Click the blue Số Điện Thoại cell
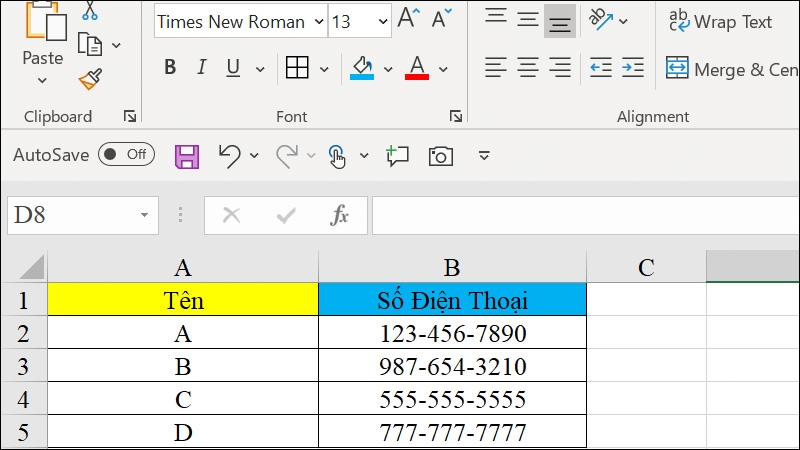The width and height of the screenshot is (800, 450). click(452, 299)
